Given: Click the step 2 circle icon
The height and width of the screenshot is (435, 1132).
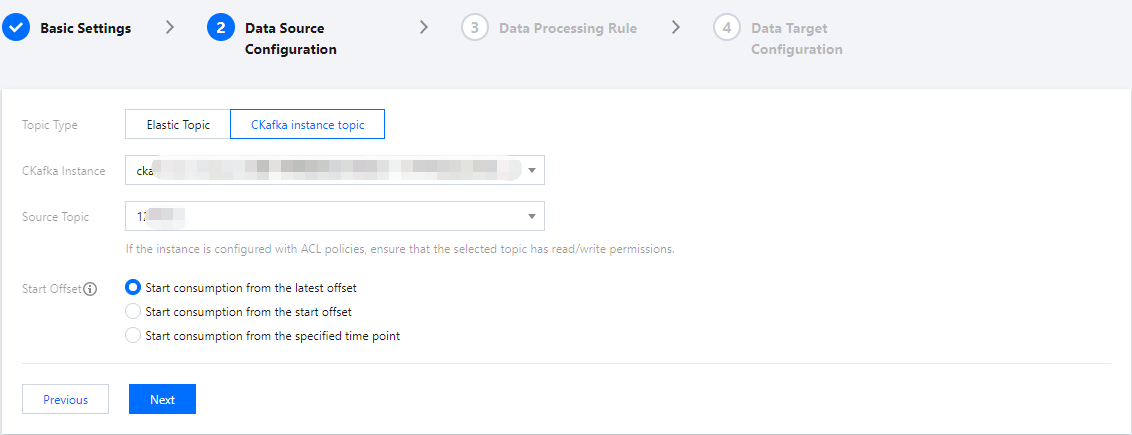Looking at the screenshot, I should click(221, 28).
